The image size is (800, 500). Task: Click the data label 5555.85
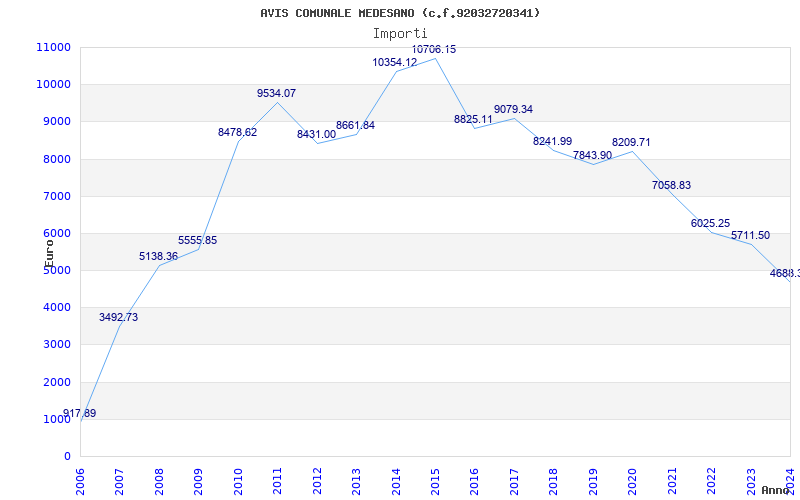point(197,240)
